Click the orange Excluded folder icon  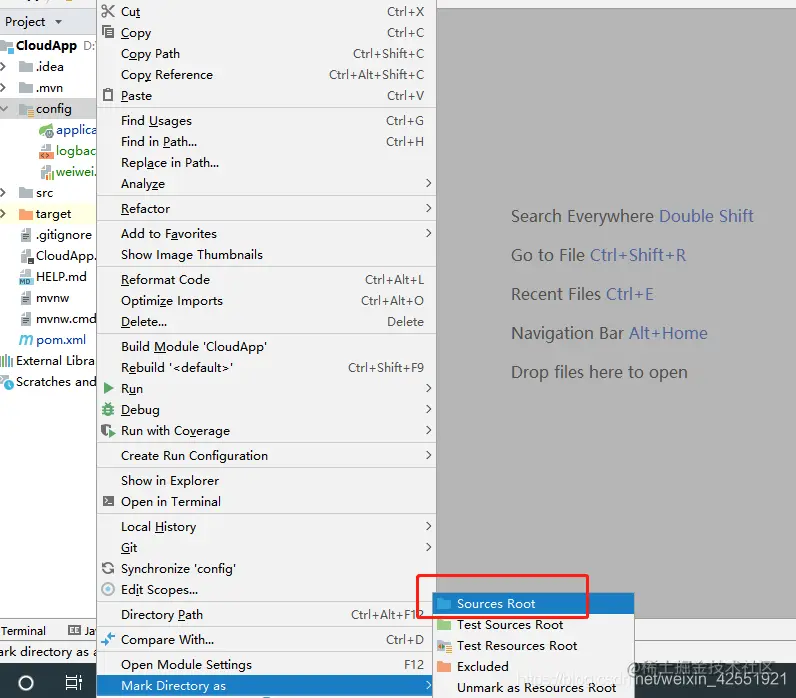coord(444,667)
